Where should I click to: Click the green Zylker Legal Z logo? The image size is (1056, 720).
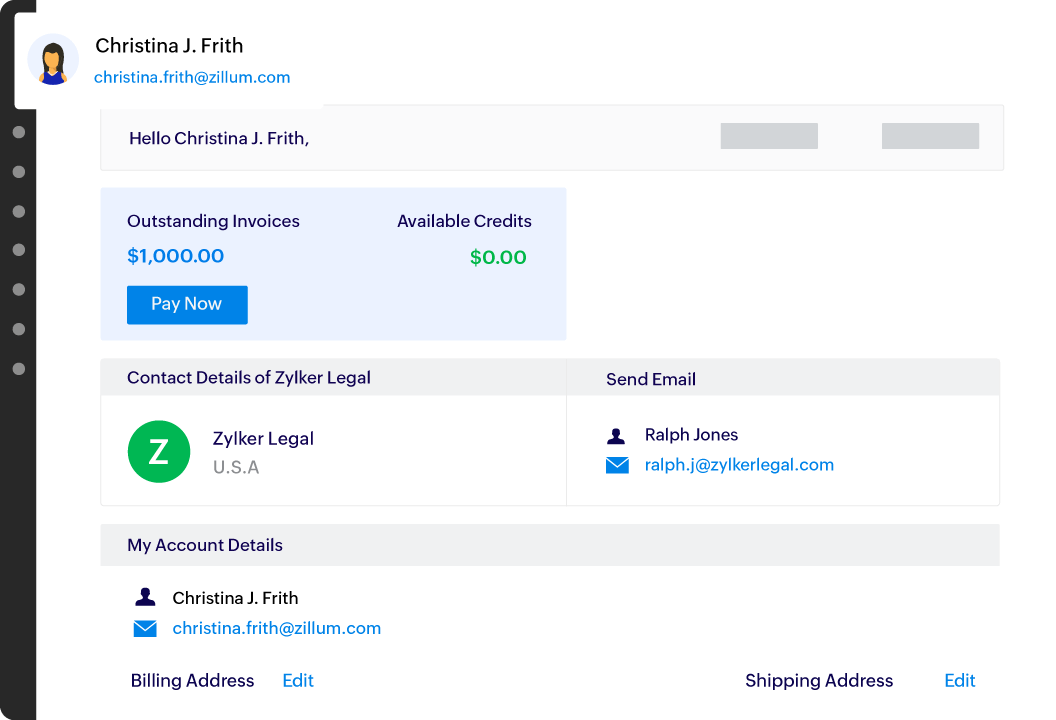point(159,452)
